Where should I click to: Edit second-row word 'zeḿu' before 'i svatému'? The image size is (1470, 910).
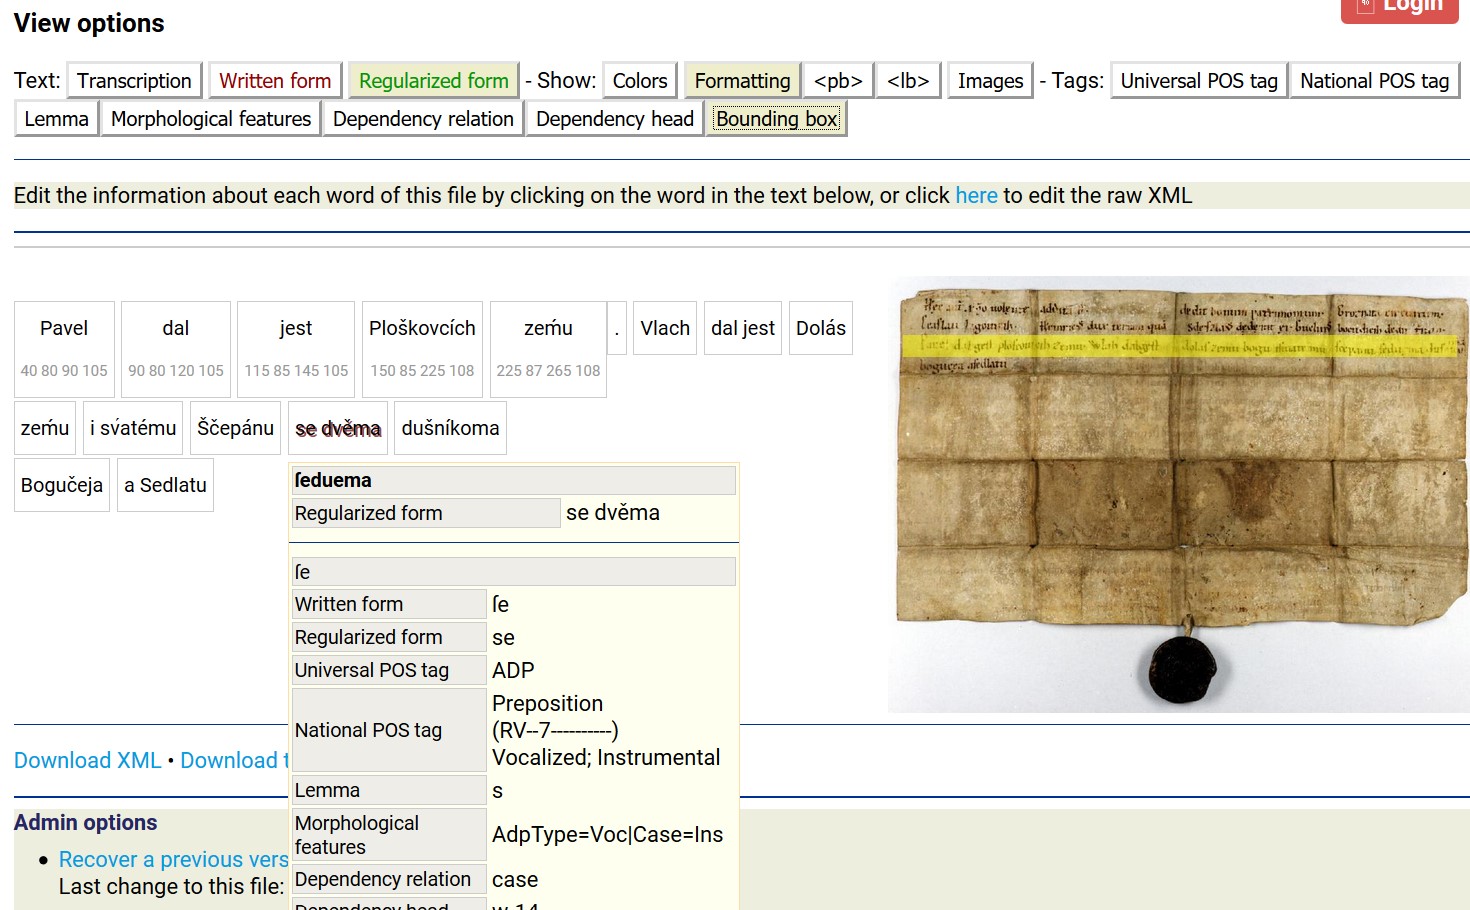[45, 428]
